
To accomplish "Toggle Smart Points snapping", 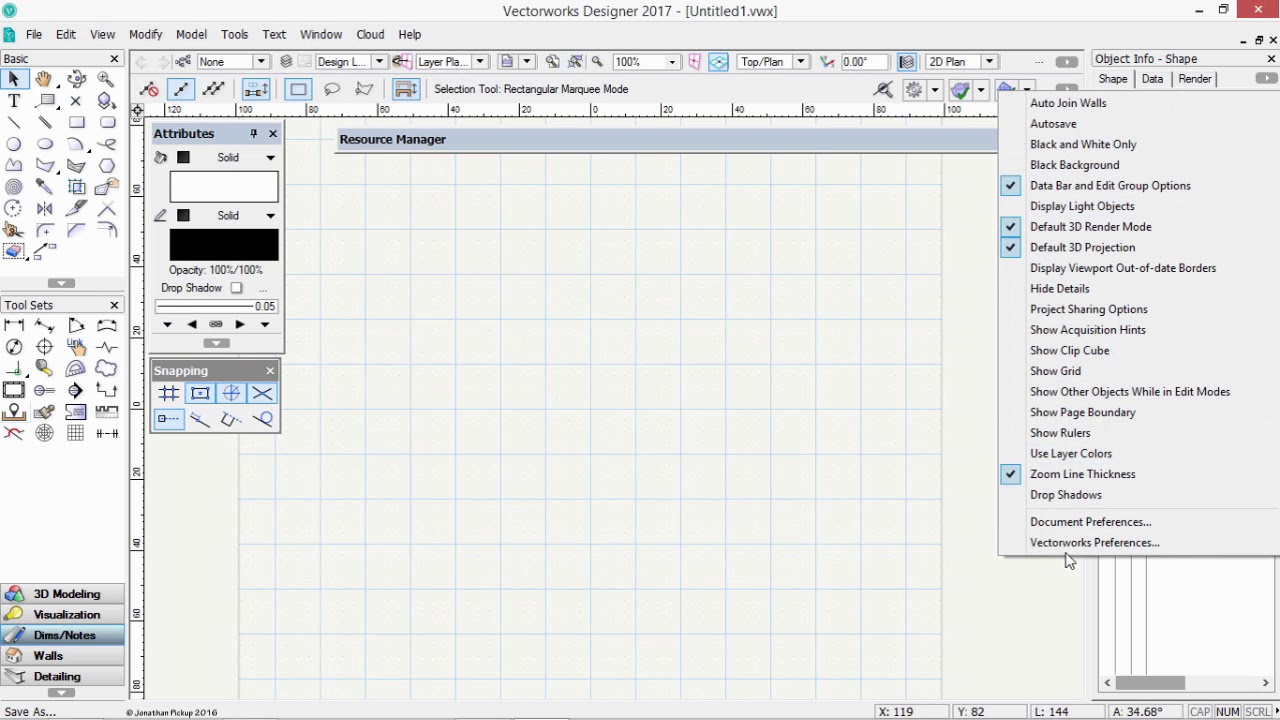I will click(x=168, y=419).
